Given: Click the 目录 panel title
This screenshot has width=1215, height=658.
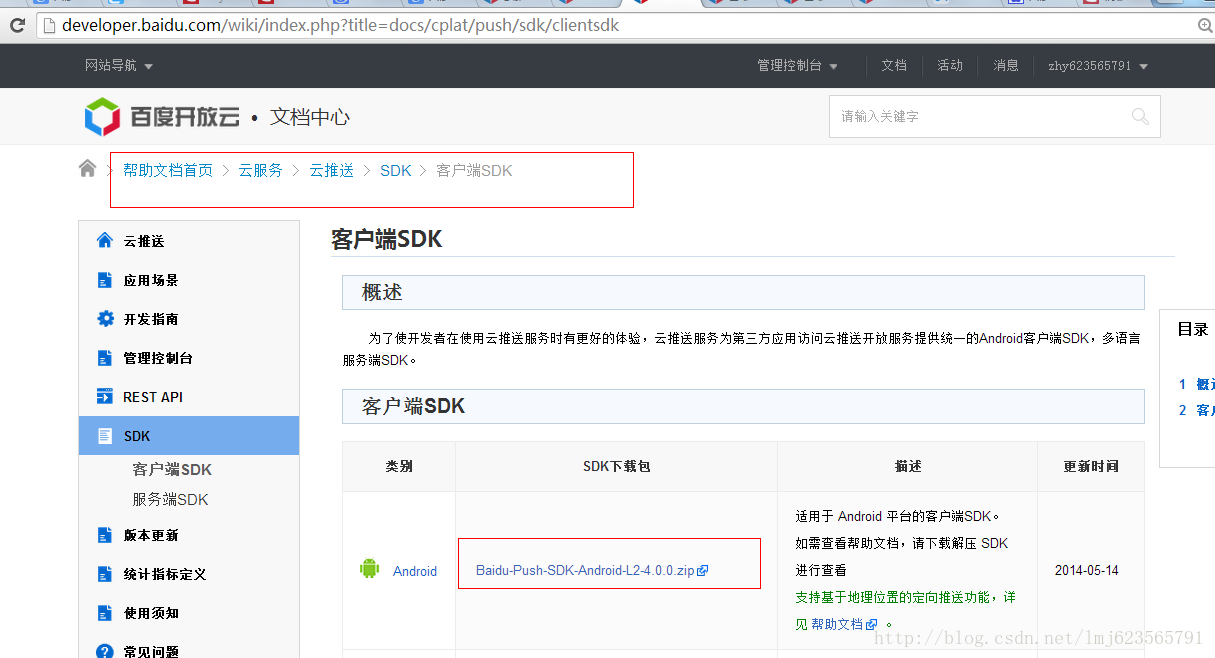Looking at the screenshot, I should [x=1193, y=329].
